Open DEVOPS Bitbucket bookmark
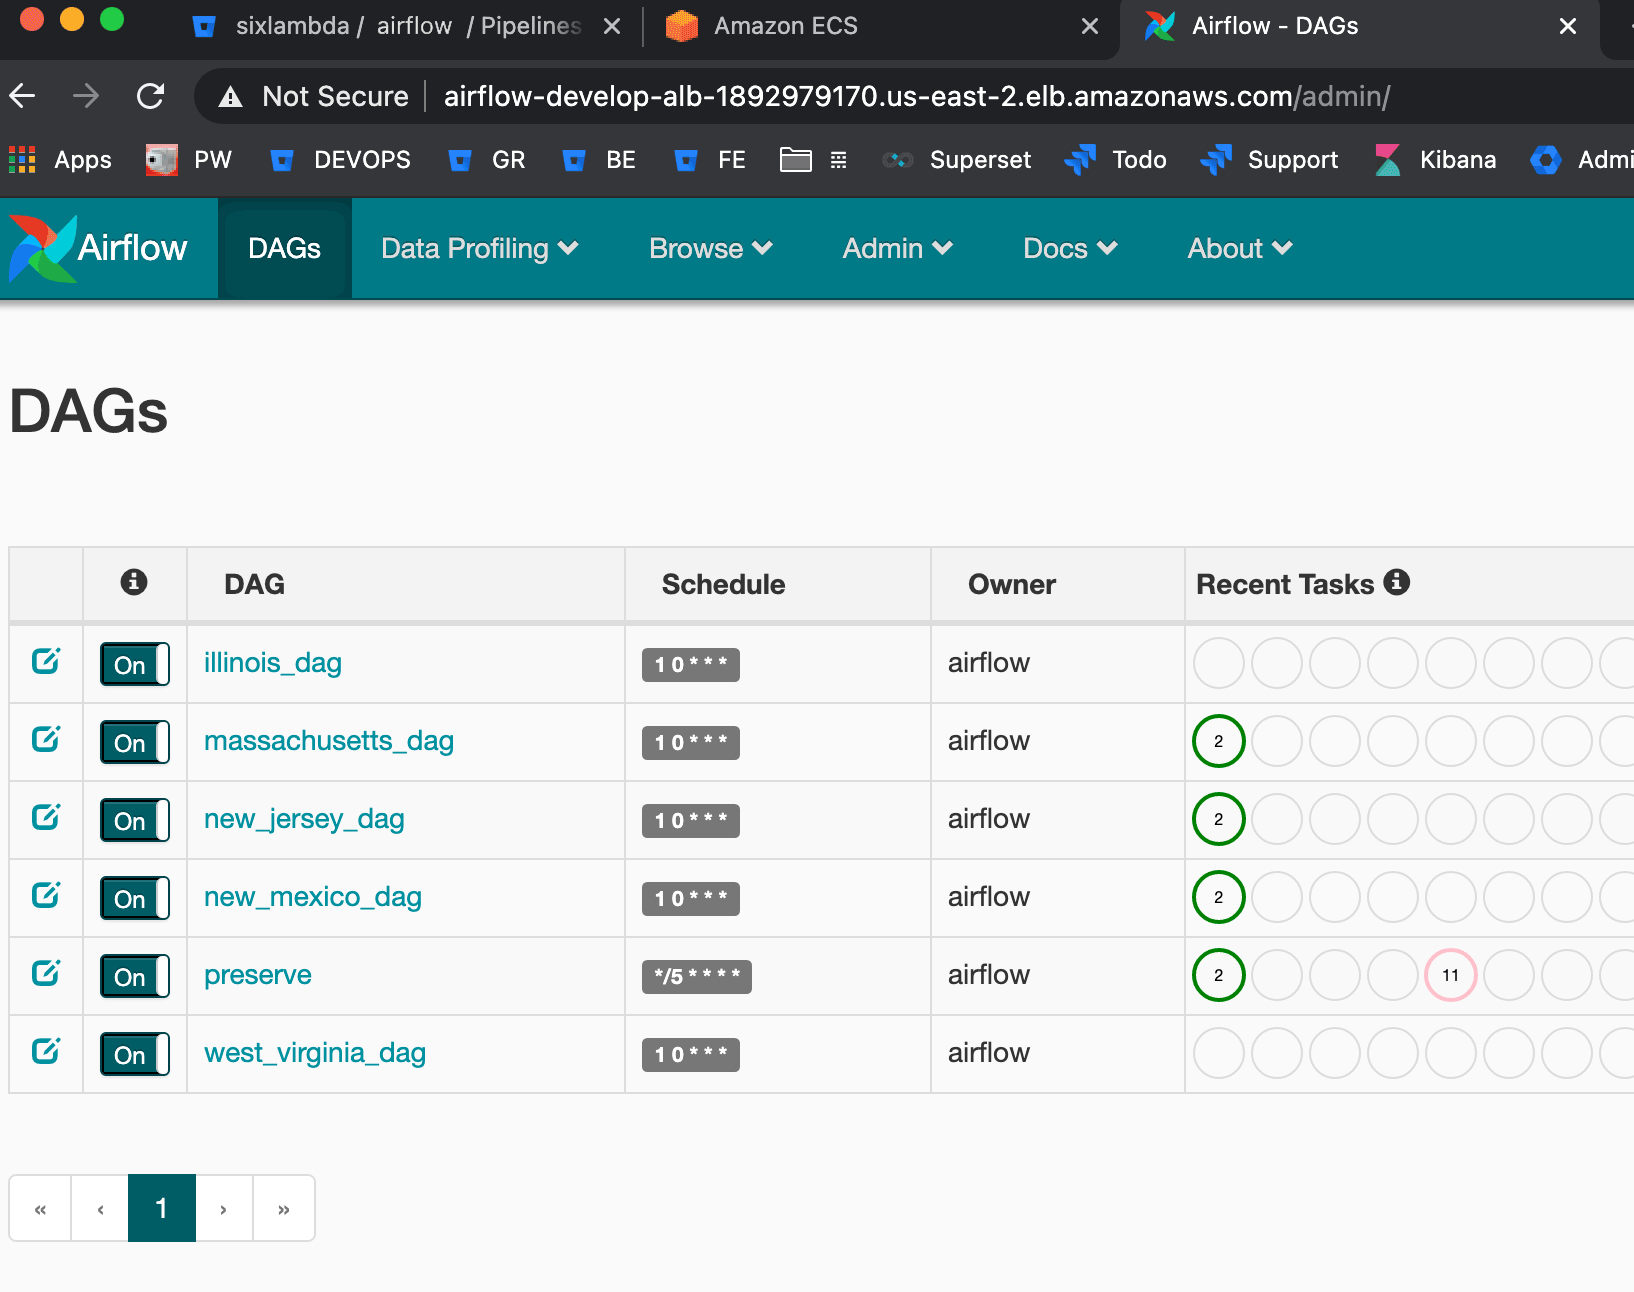Image resolution: width=1634 pixels, height=1292 pixels. [341, 160]
